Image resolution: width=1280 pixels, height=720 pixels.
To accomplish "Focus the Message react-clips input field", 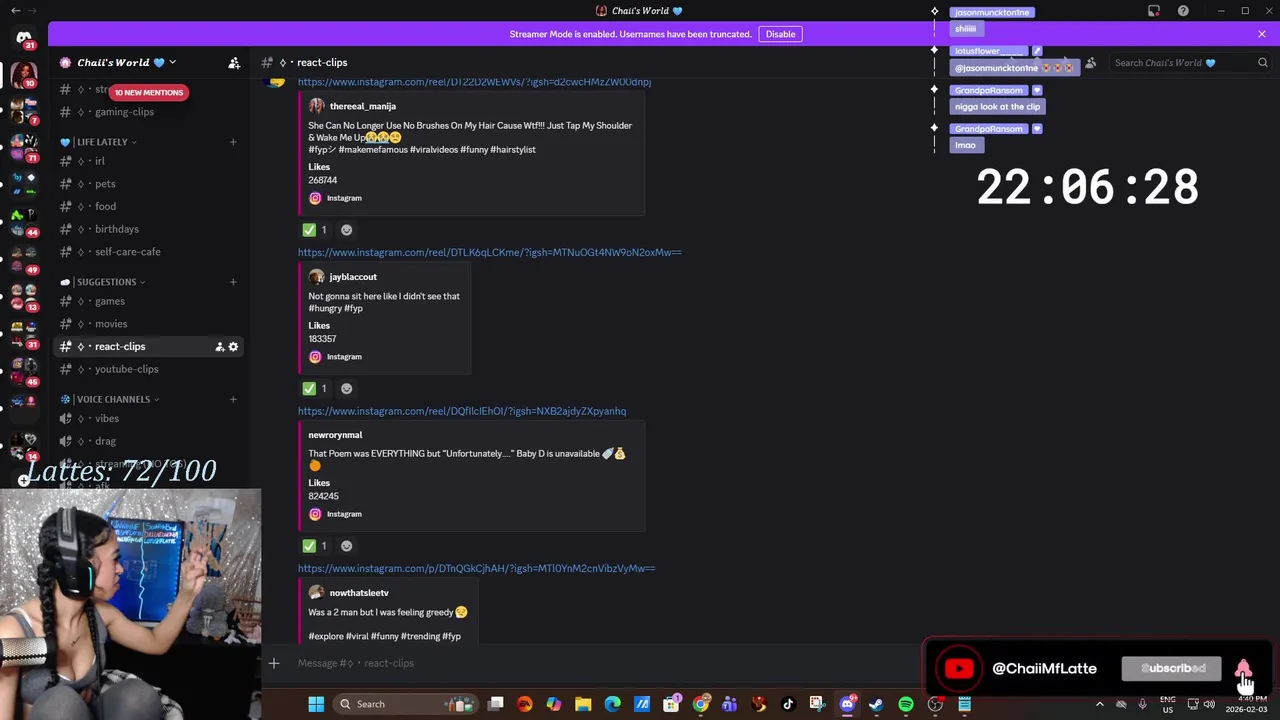I will click(600, 663).
